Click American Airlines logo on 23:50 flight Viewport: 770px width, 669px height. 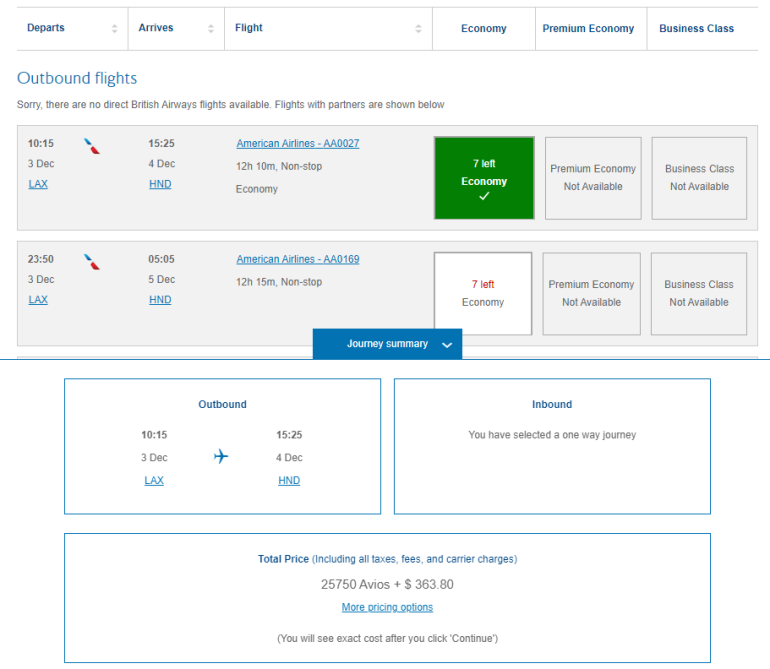coord(92,262)
